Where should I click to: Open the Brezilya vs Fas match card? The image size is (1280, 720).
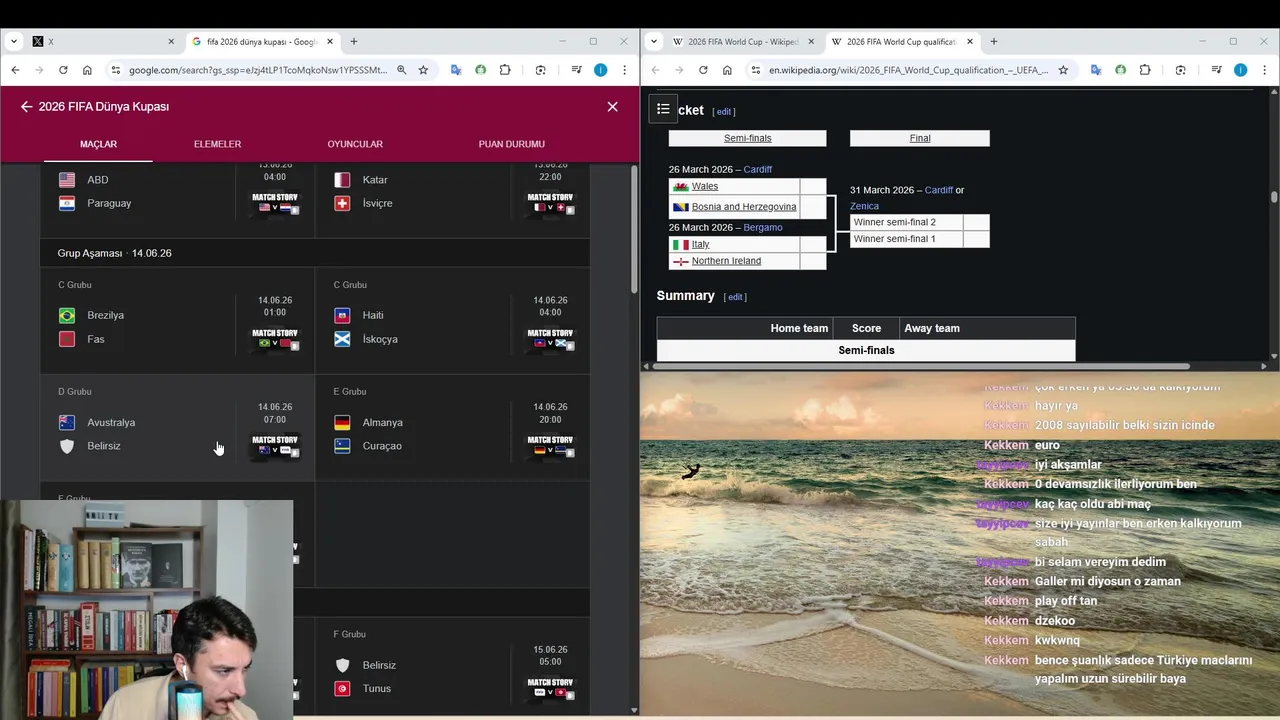click(x=177, y=320)
